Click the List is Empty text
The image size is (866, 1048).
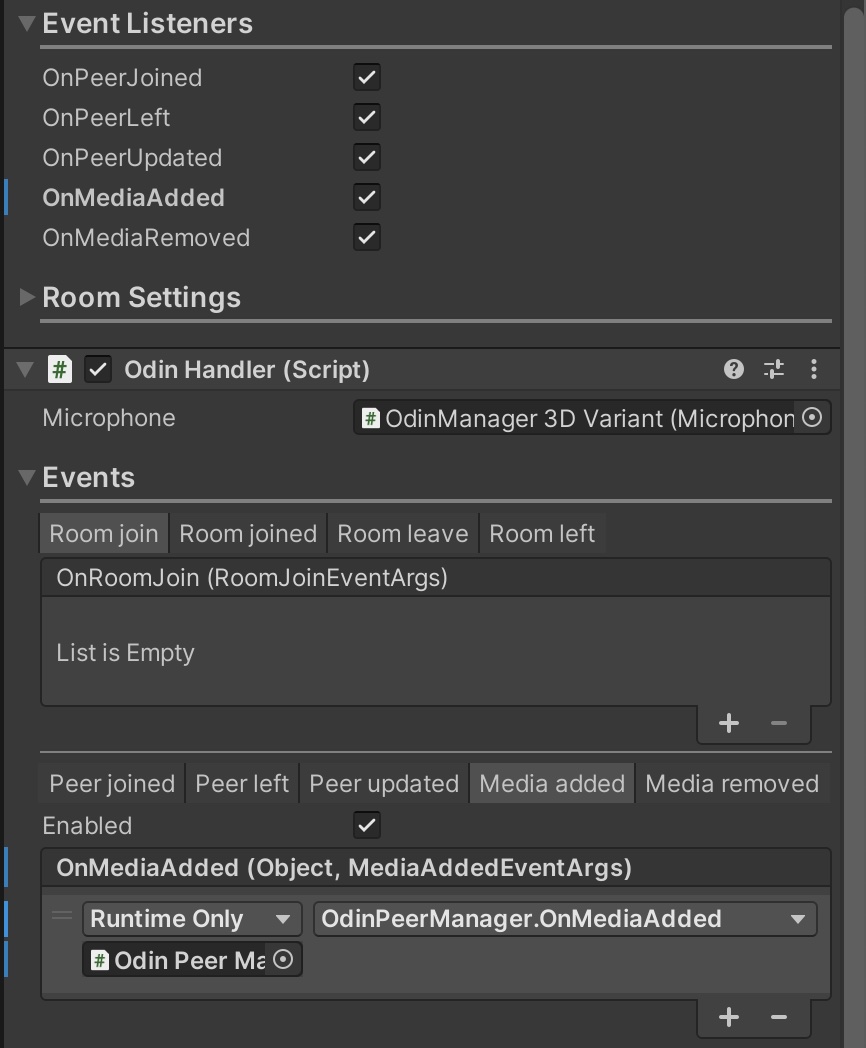coord(126,652)
